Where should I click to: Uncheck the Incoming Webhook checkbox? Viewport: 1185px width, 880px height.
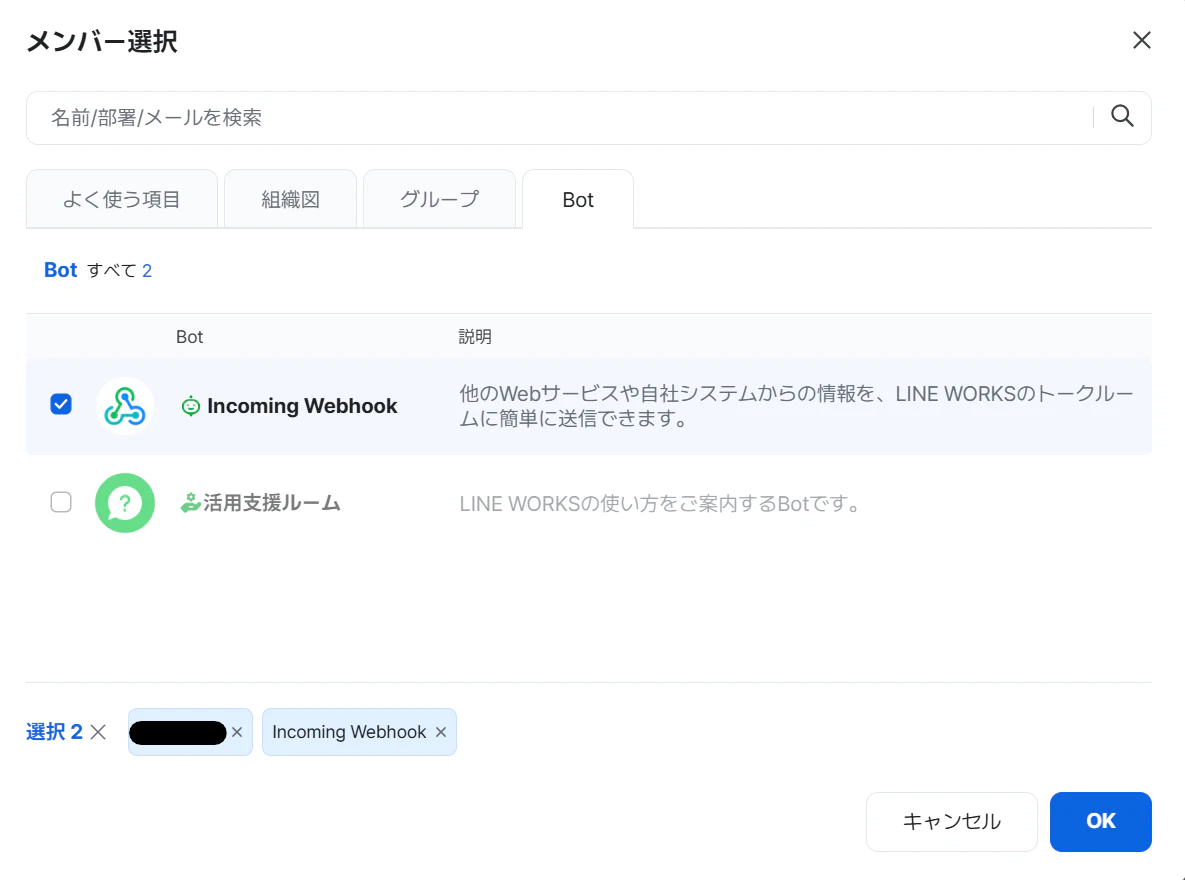(x=61, y=404)
